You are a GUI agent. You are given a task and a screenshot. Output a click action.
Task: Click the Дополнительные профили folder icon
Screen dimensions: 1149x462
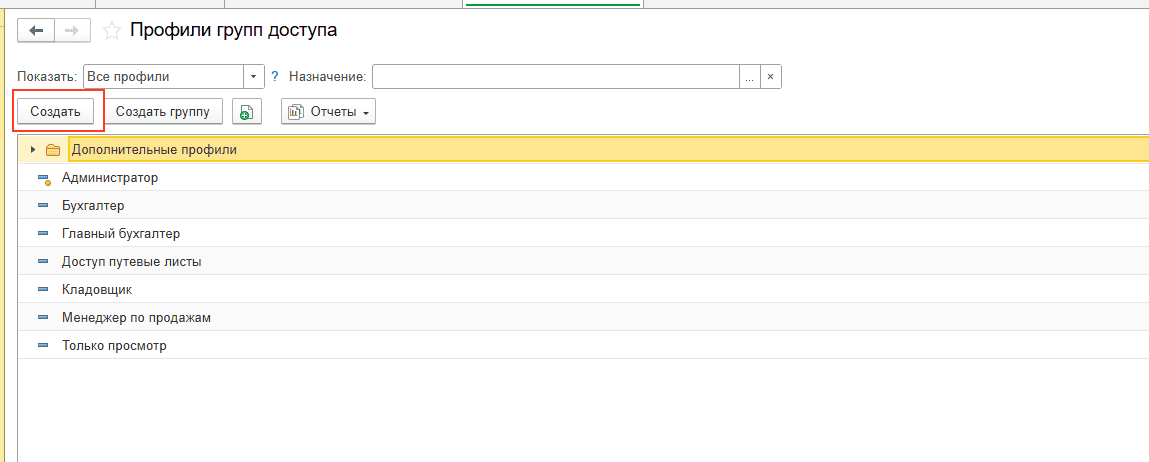(x=54, y=150)
